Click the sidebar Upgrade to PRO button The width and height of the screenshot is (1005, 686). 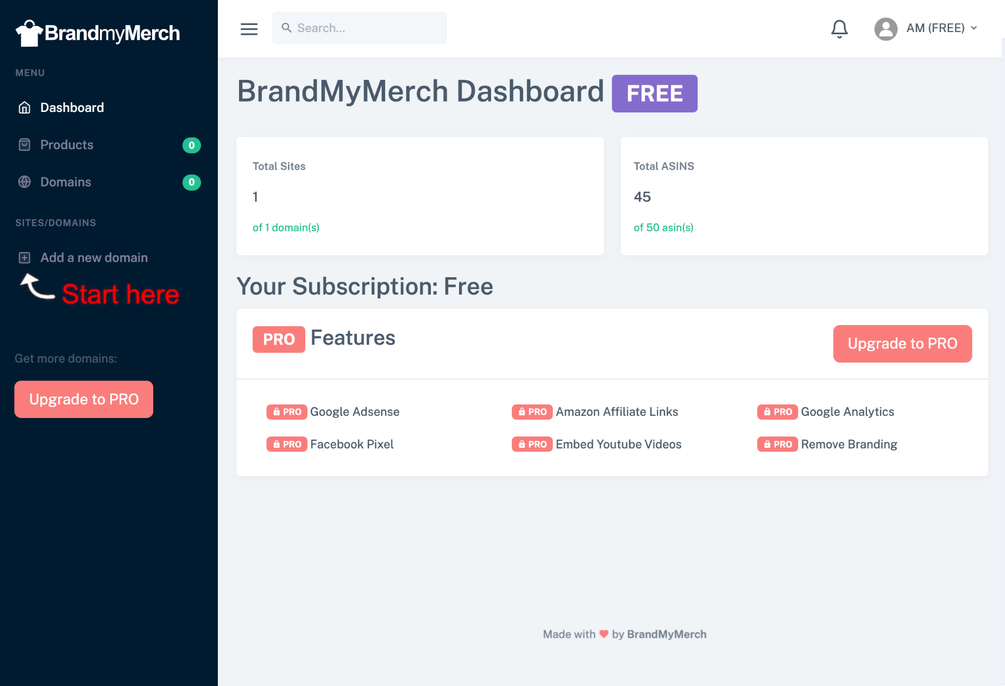coord(84,399)
